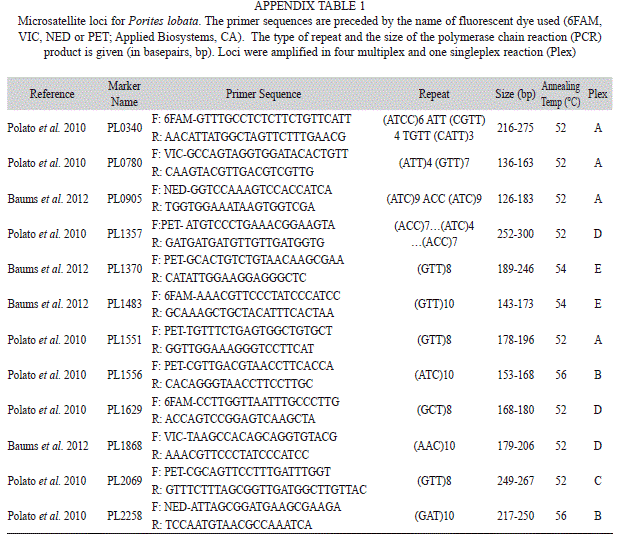This screenshot has width=617, height=537.
Task: Click reverse primer AACATTATGGCTAGTTCTTTGAACG
Action: coord(255,137)
